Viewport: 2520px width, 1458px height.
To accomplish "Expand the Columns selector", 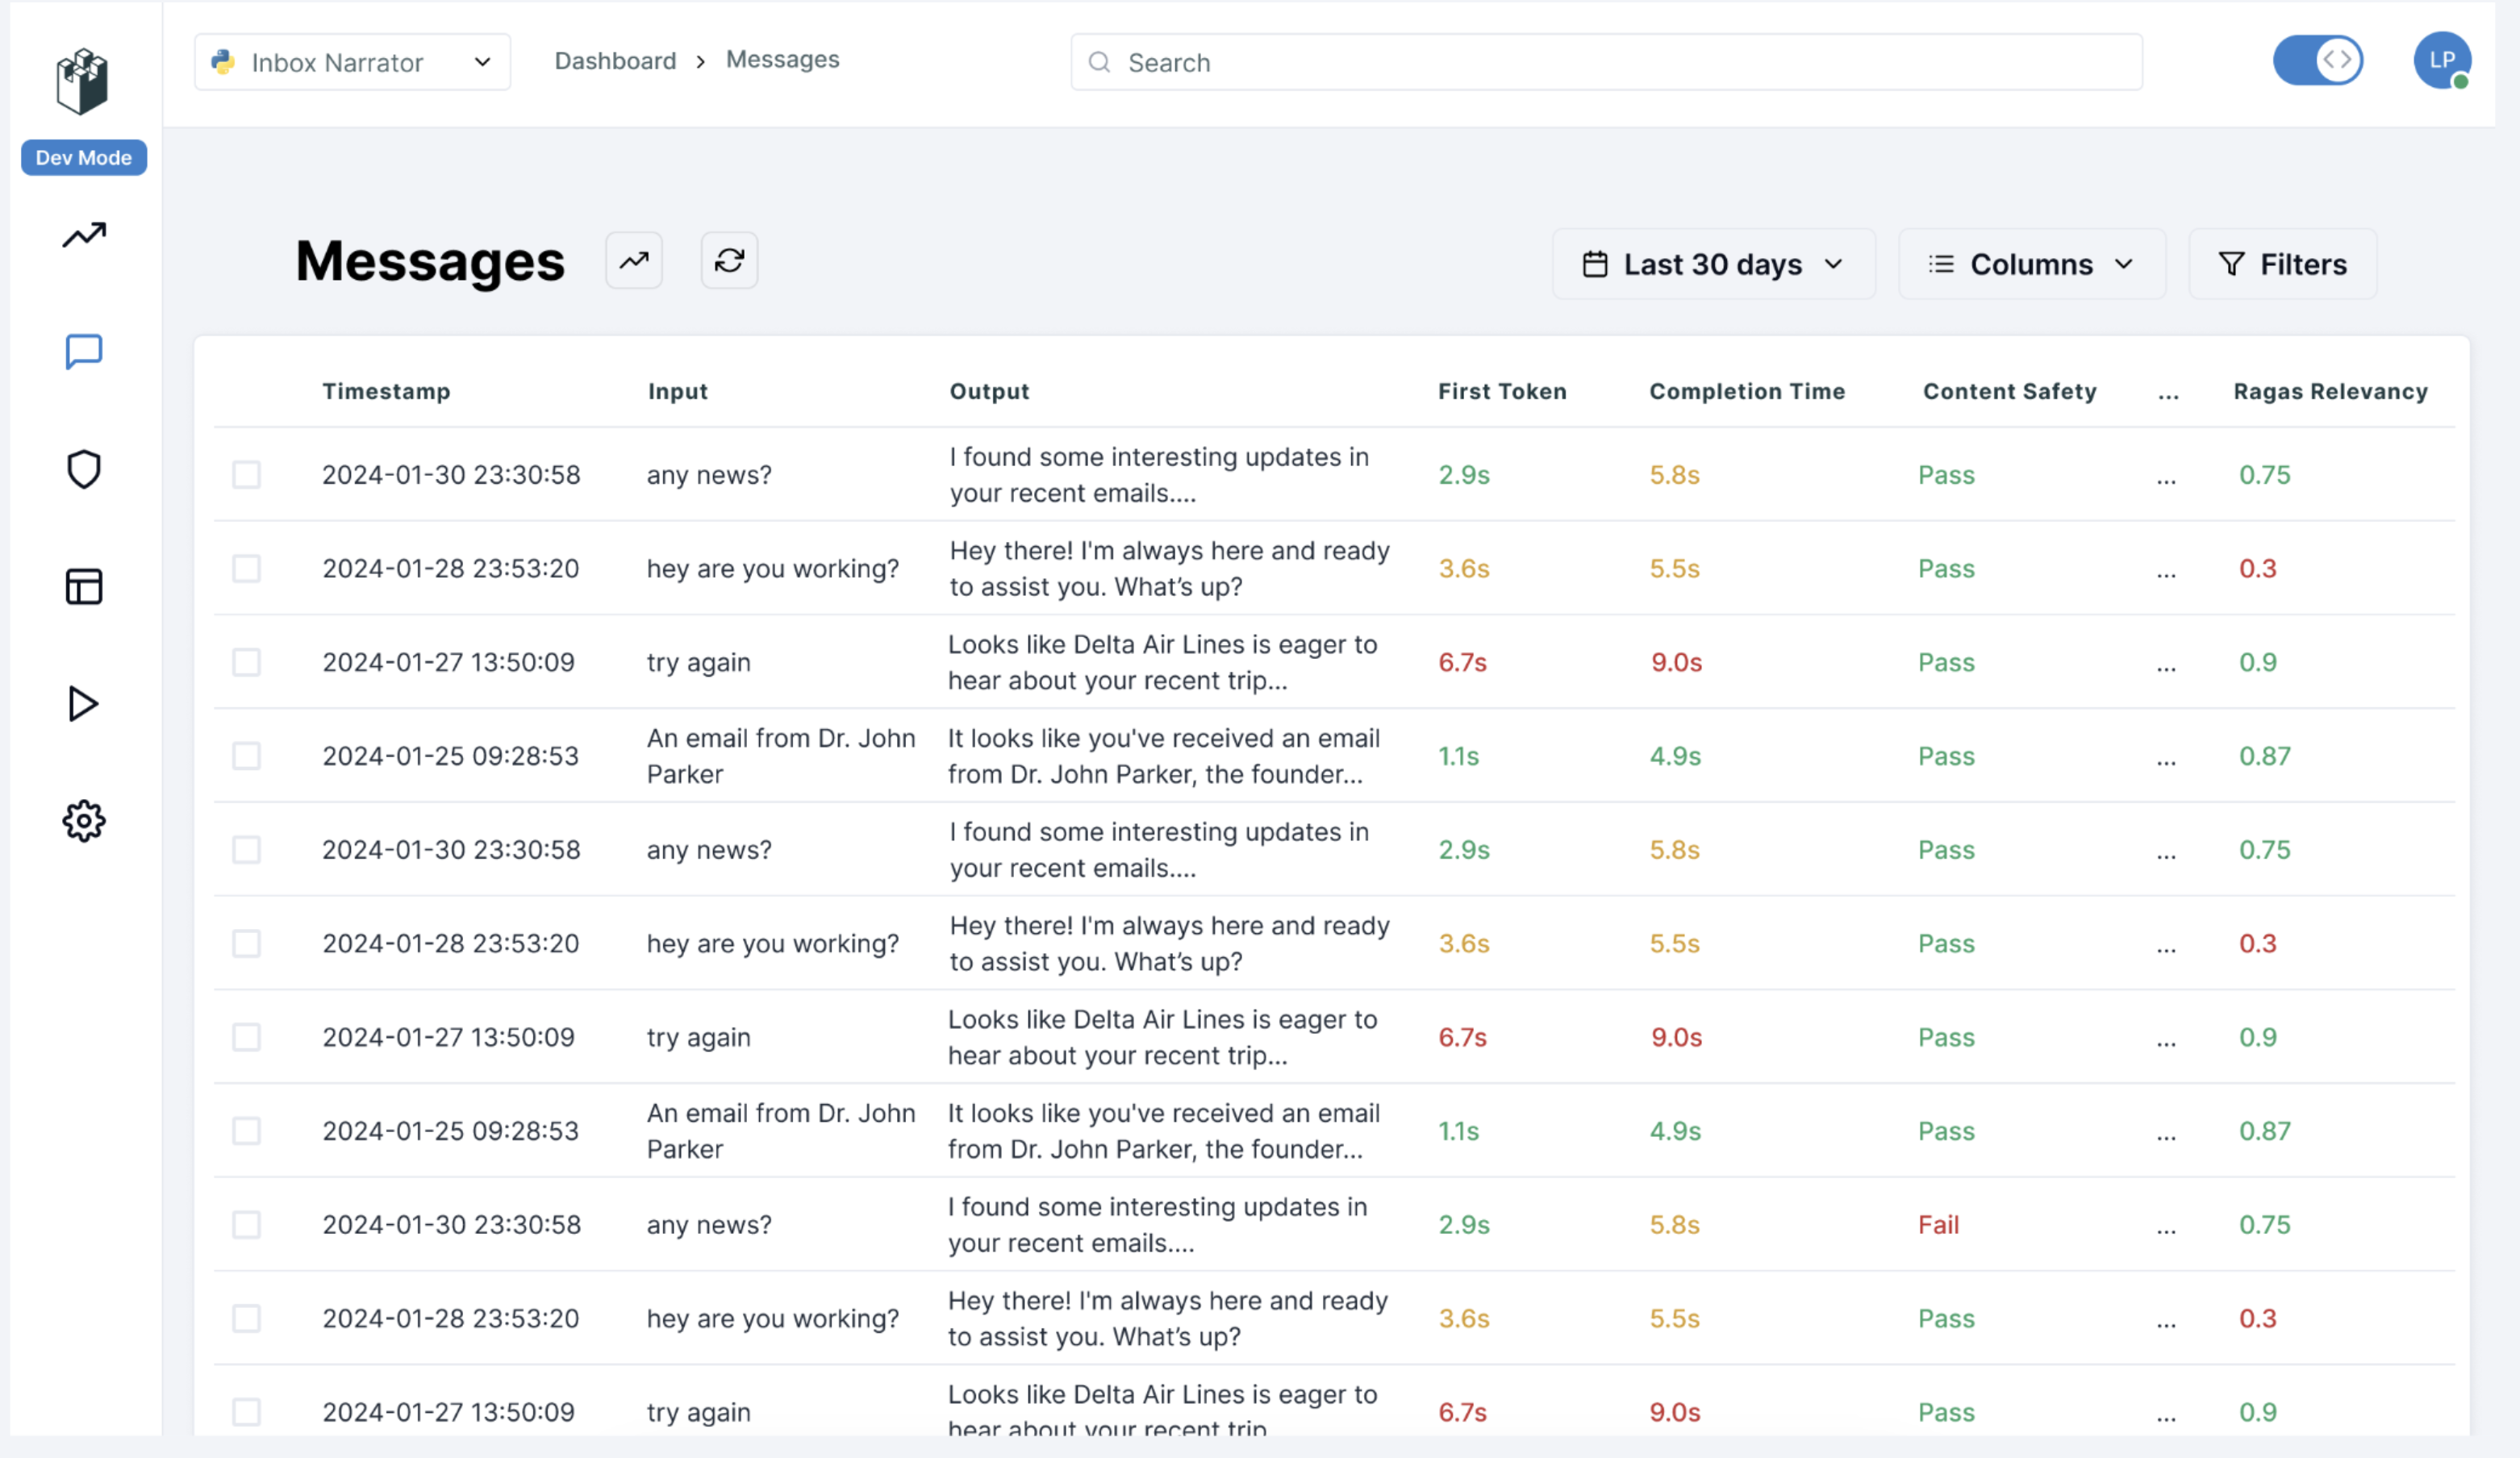I will [2031, 263].
